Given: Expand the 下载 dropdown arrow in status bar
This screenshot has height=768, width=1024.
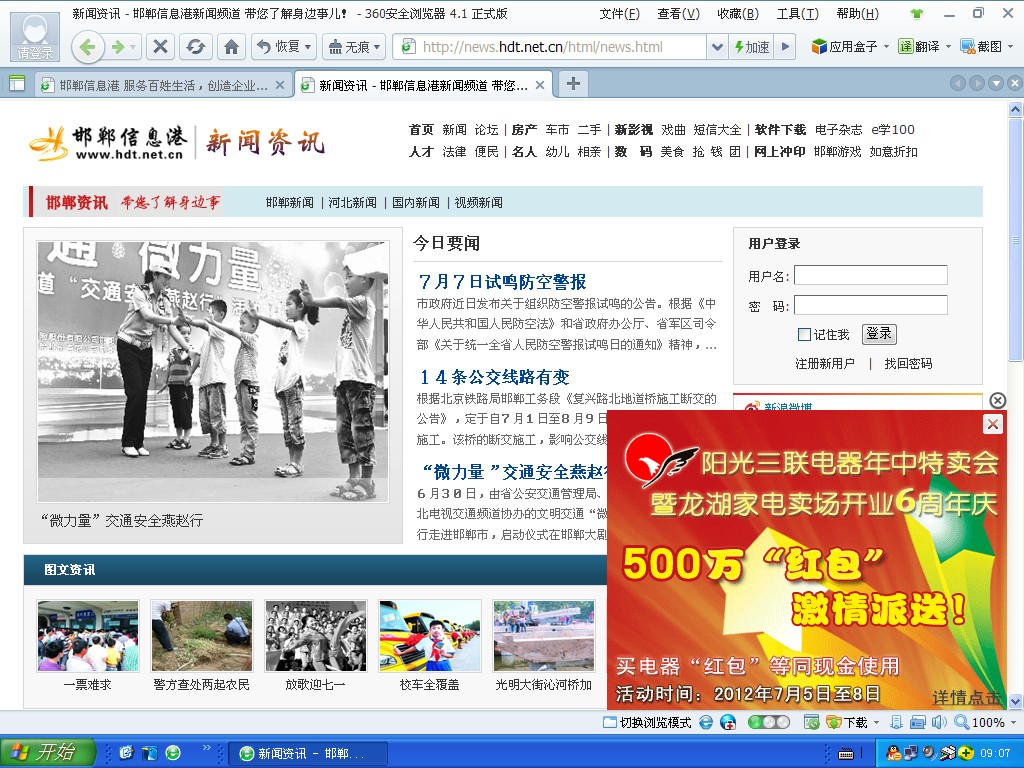Looking at the screenshot, I should pyautogui.click(x=876, y=722).
